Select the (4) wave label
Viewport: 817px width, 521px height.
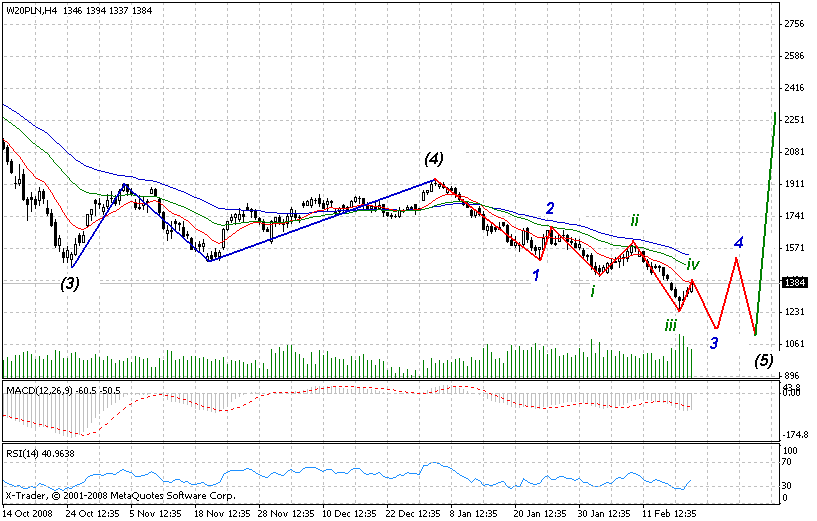(434, 158)
